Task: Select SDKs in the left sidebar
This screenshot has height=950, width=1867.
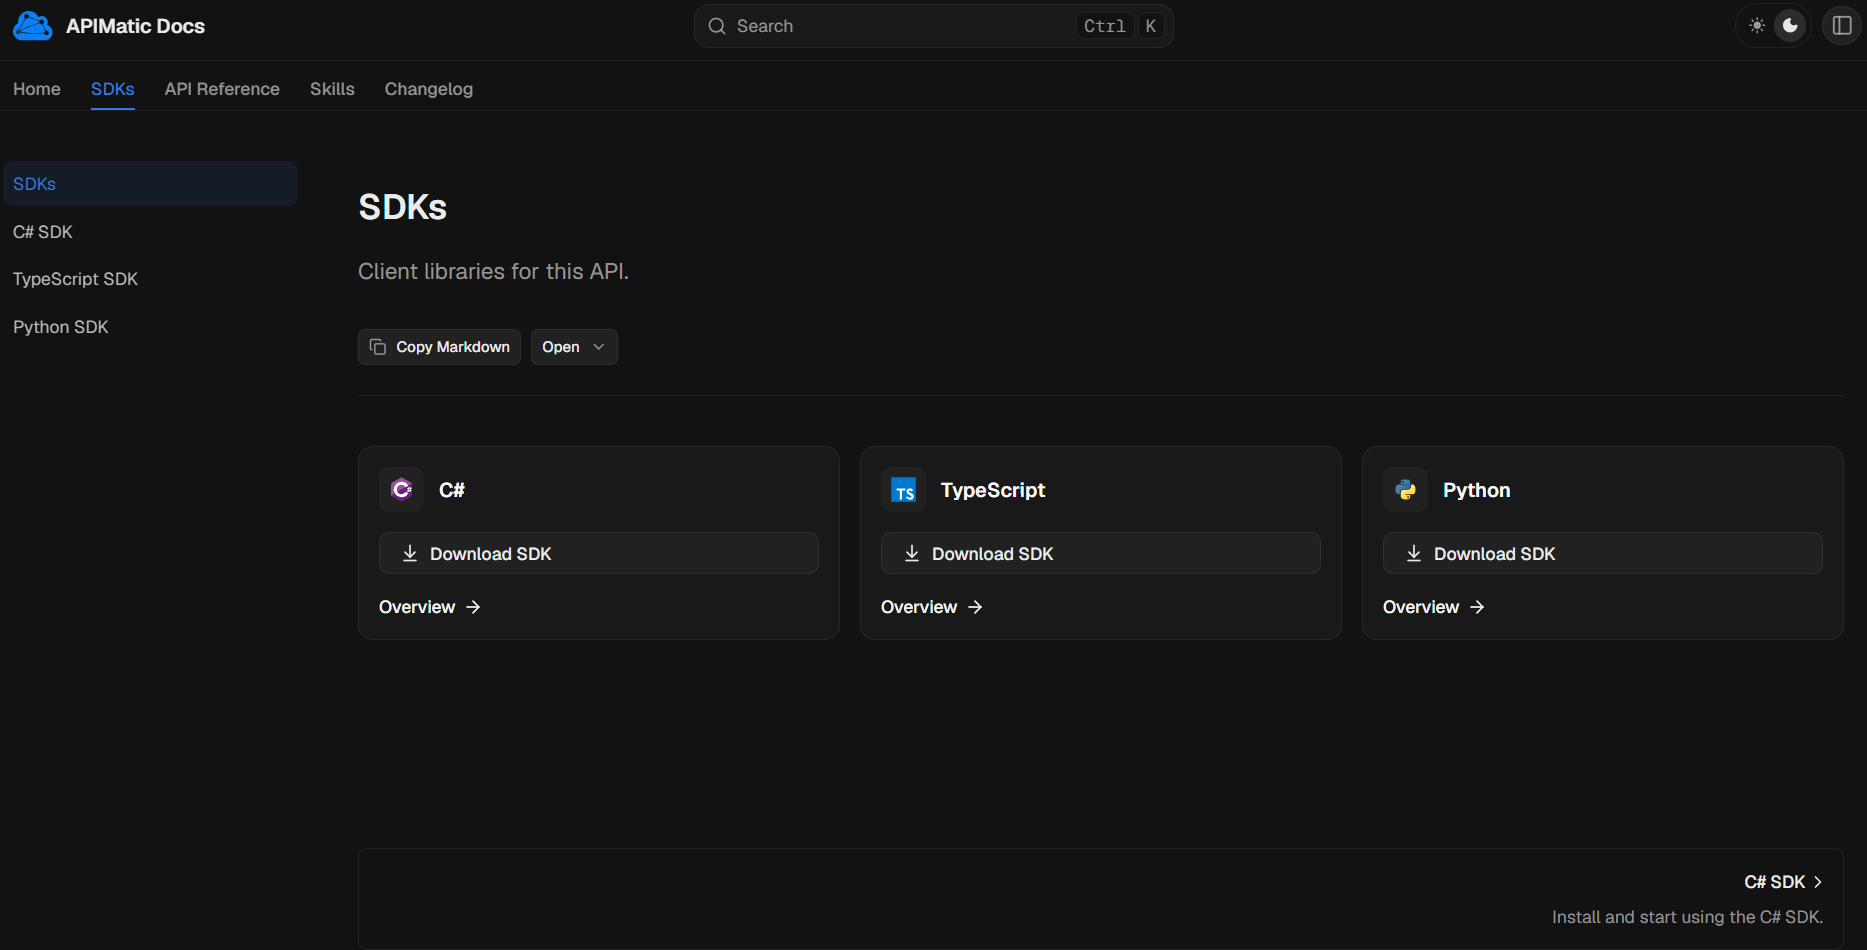Action: [151, 184]
